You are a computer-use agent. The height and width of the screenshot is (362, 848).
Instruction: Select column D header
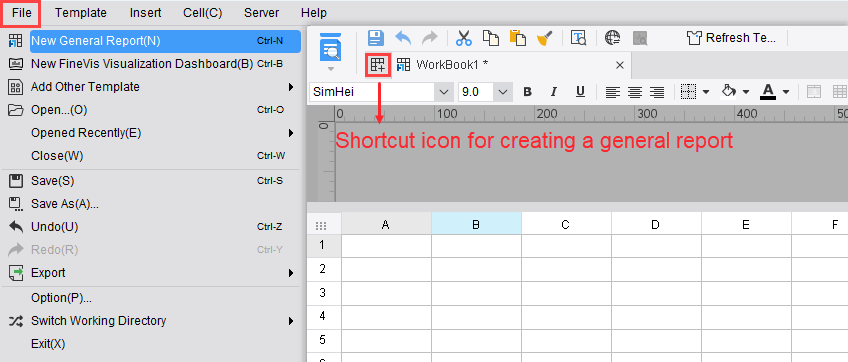pos(656,224)
